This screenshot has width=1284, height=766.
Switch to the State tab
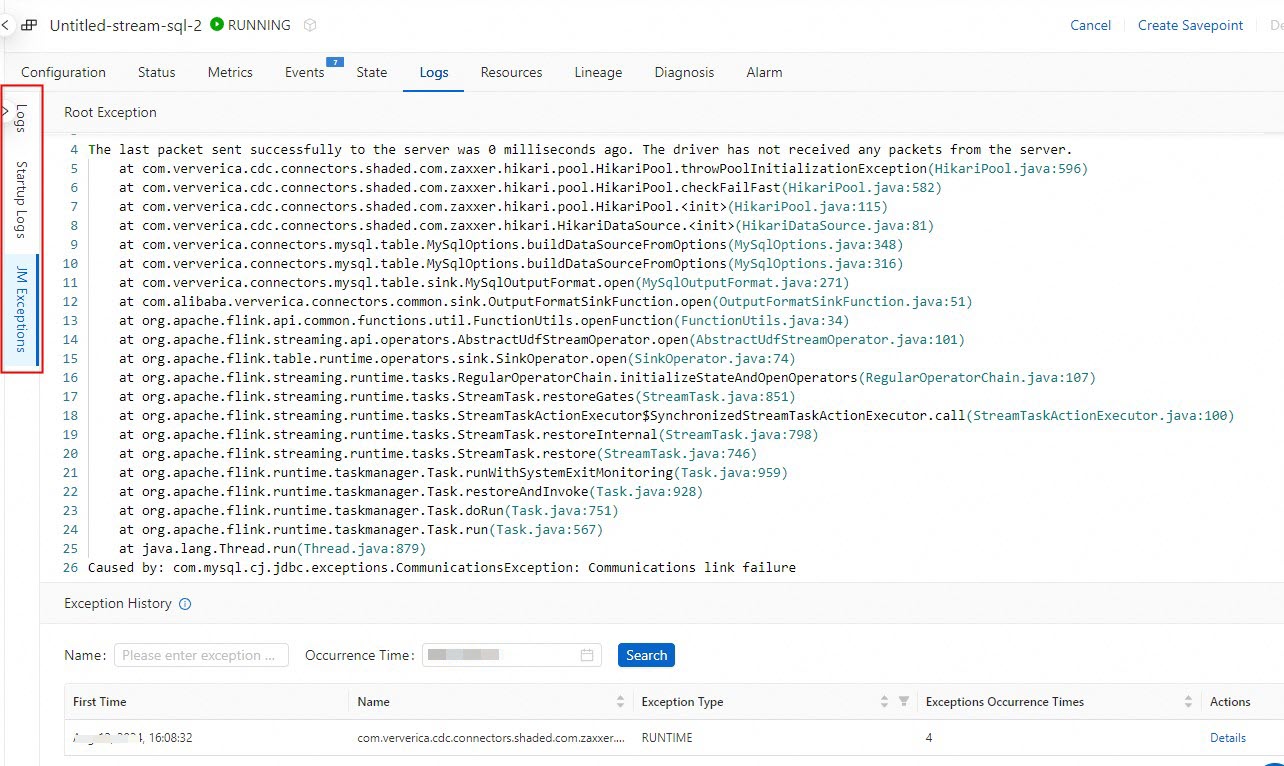(372, 72)
